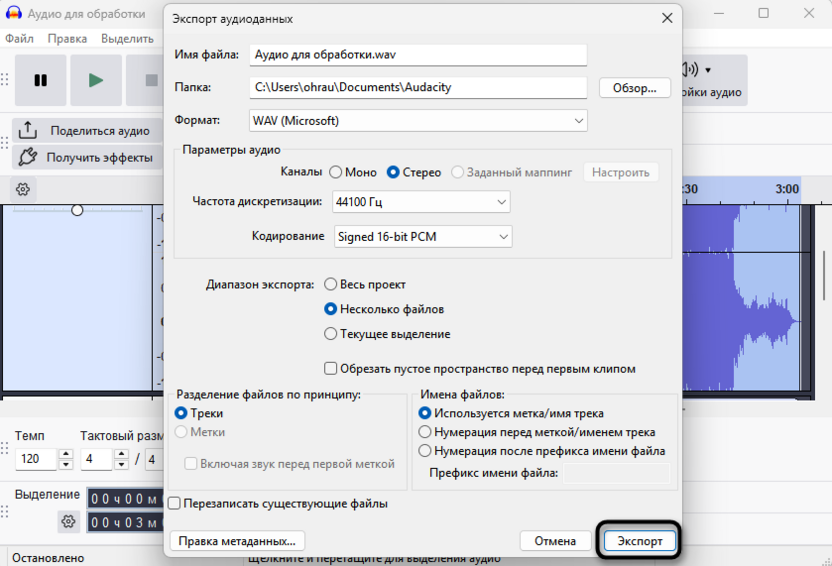The width and height of the screenshot is (832, 566).
Task: Click the folder path input field
Action: click(418, 87)
